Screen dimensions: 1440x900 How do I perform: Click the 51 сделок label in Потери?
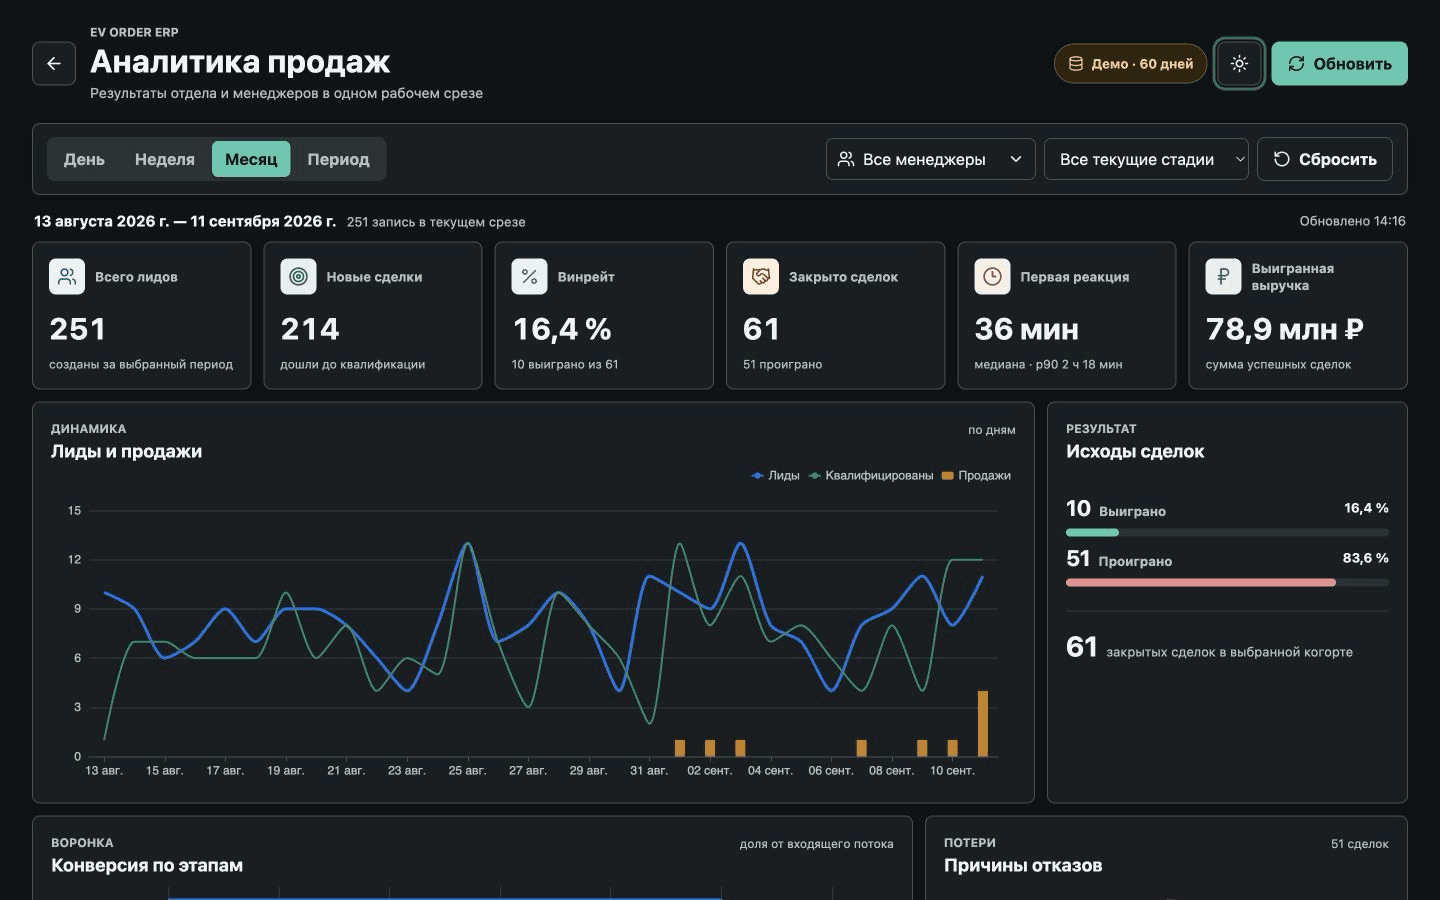coord(1359,844)
